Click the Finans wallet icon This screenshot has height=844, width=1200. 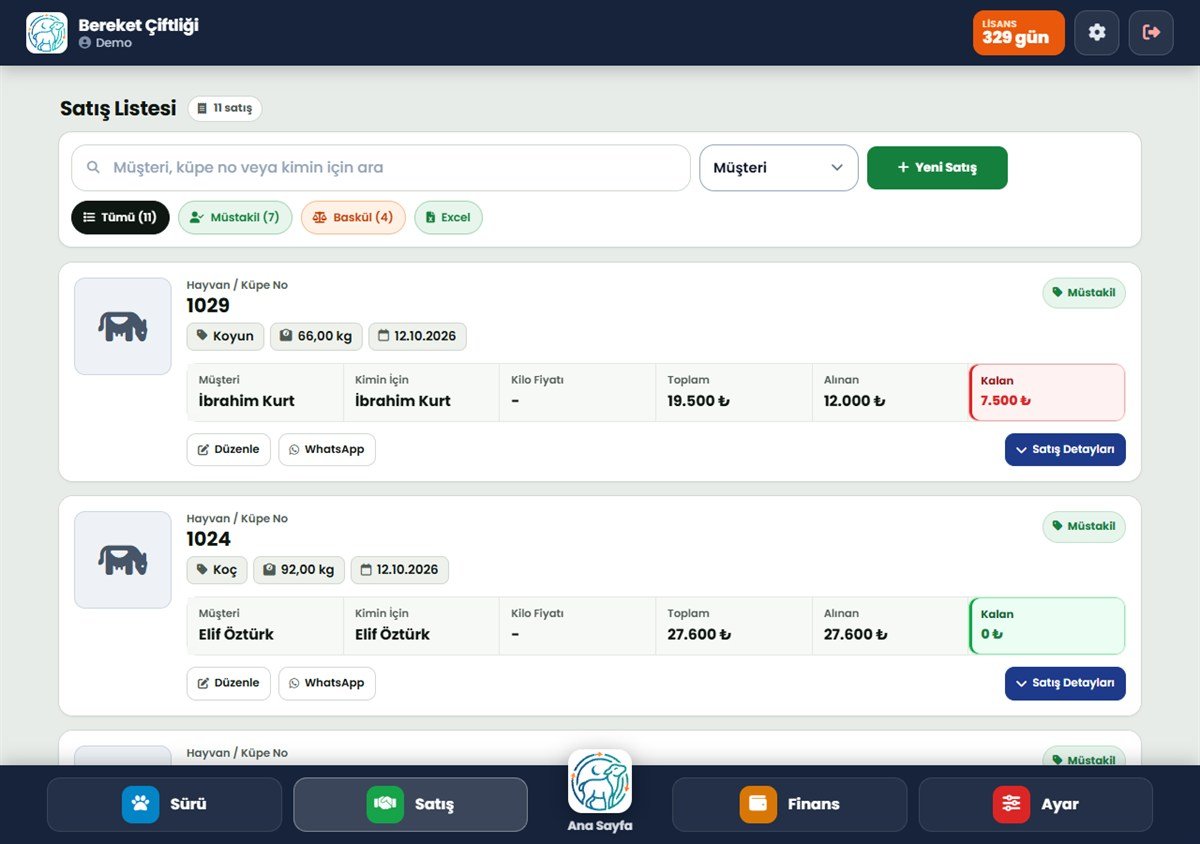point(758,804)
